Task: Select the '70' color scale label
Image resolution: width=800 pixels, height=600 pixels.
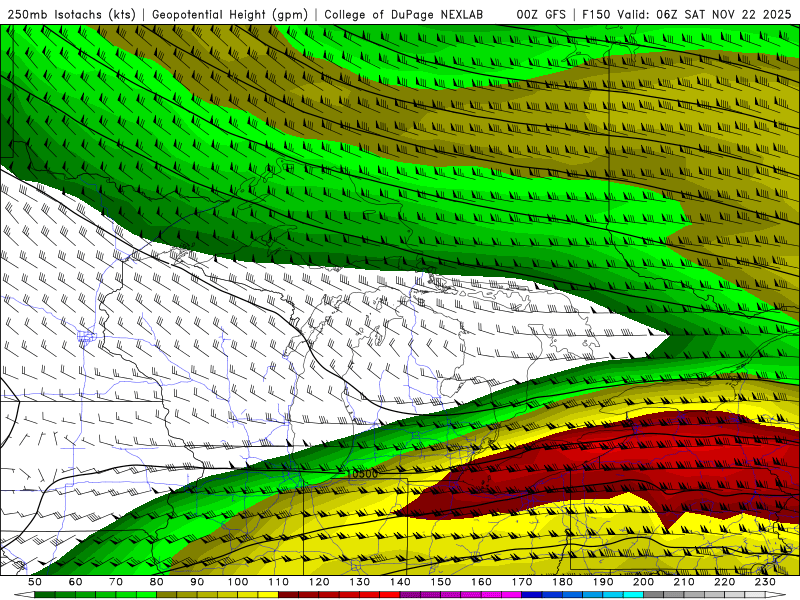Action: click(116, 582)
